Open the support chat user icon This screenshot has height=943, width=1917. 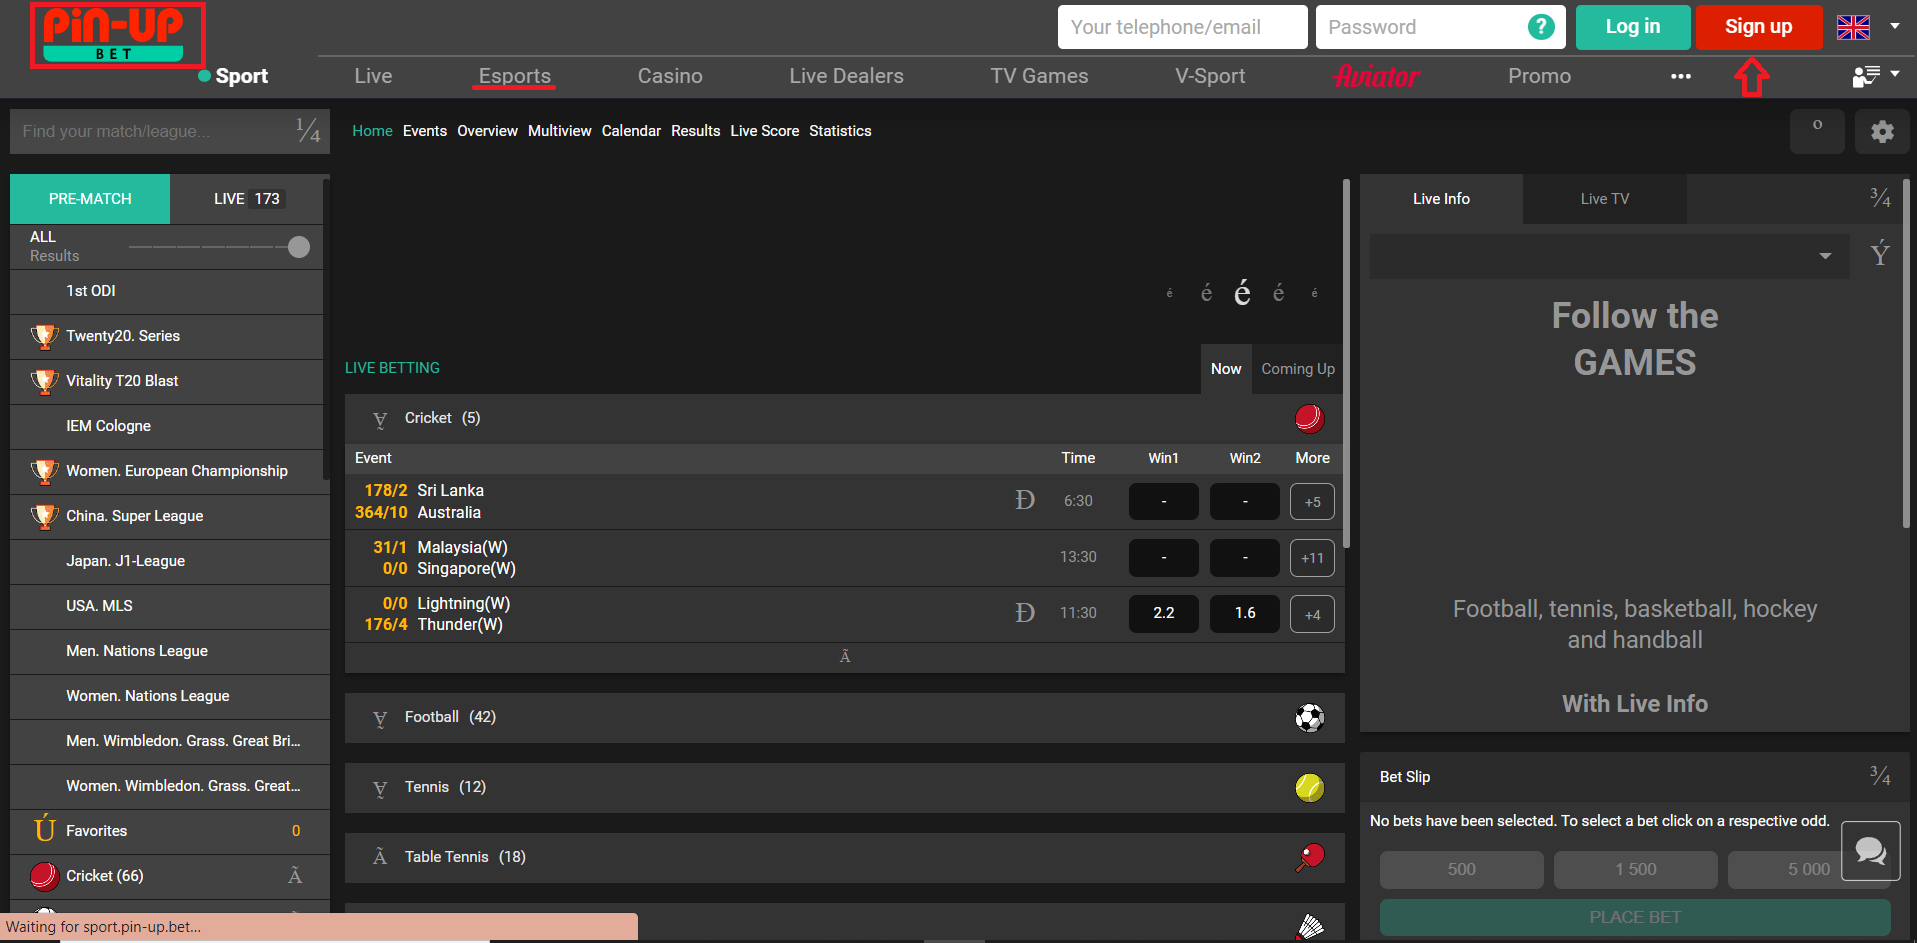(x=1866, y=76)
